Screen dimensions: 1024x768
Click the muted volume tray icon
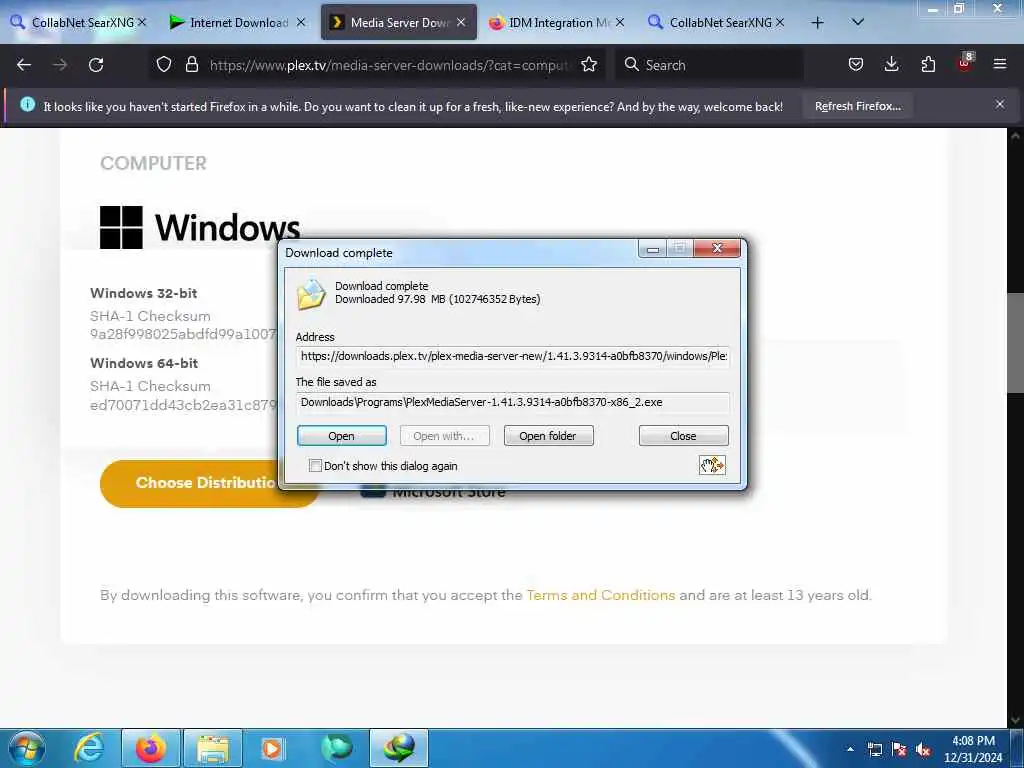point(923,750)
